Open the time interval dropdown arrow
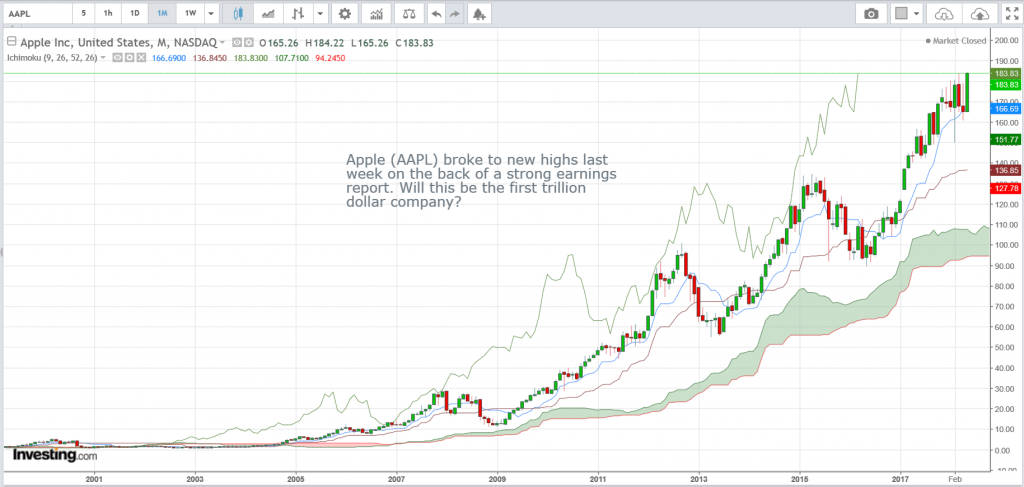This screenshot has width=1024, height=487. pyautogui.click(x=211, y=13)
